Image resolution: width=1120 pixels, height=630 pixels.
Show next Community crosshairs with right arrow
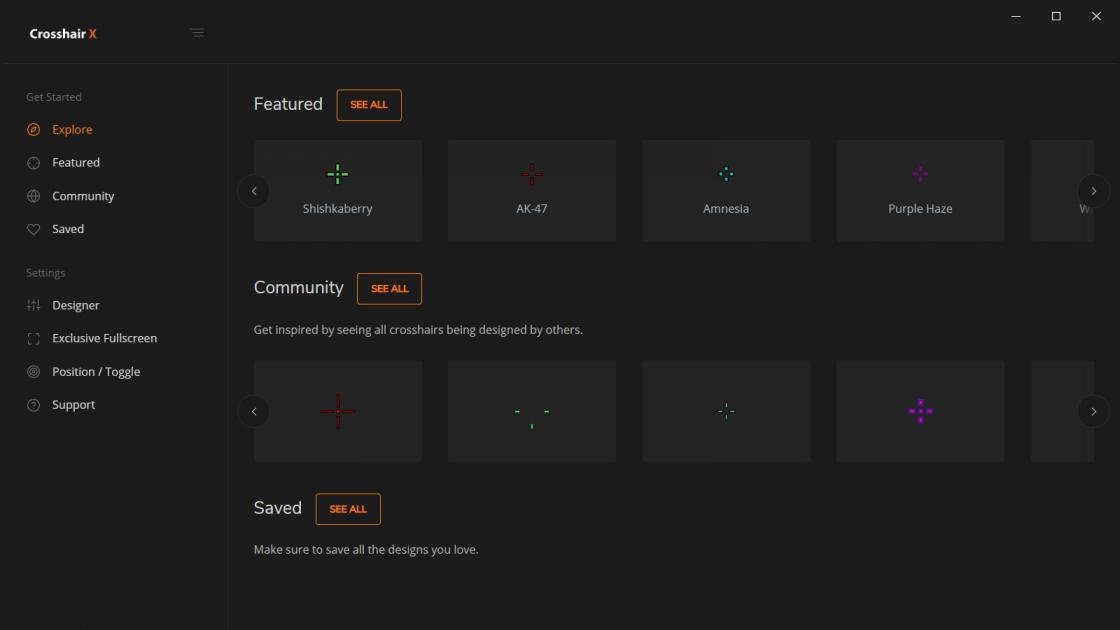coord(1093,411)
